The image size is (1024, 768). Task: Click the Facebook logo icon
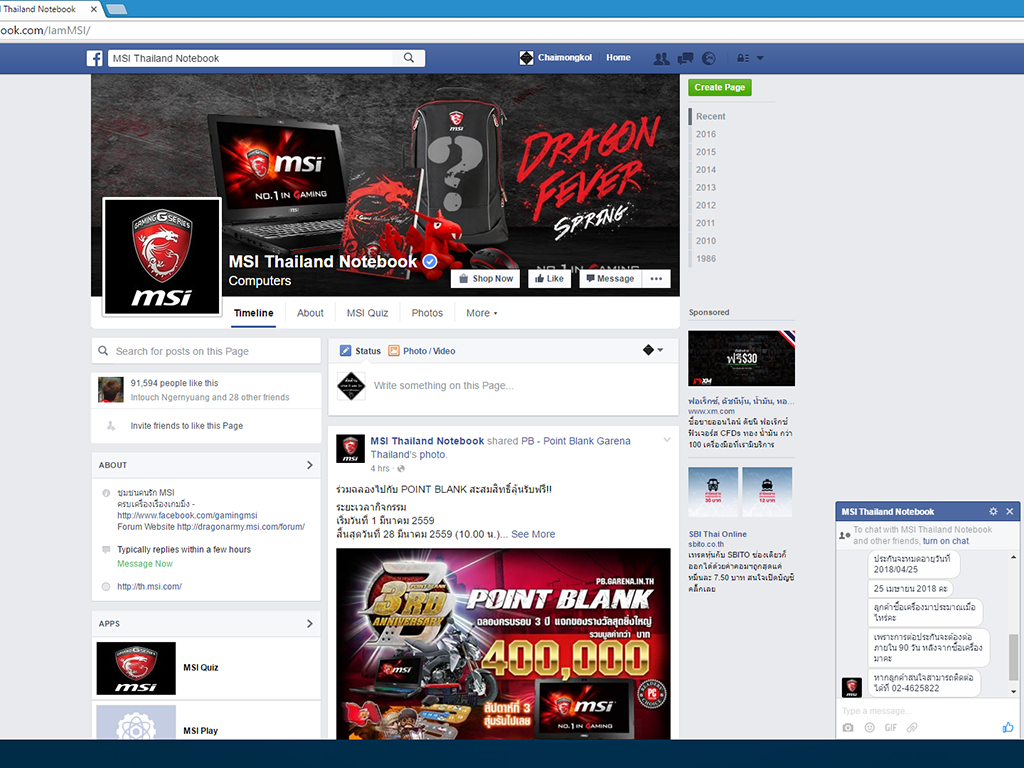pyautogui.click(x=95, y=58)
